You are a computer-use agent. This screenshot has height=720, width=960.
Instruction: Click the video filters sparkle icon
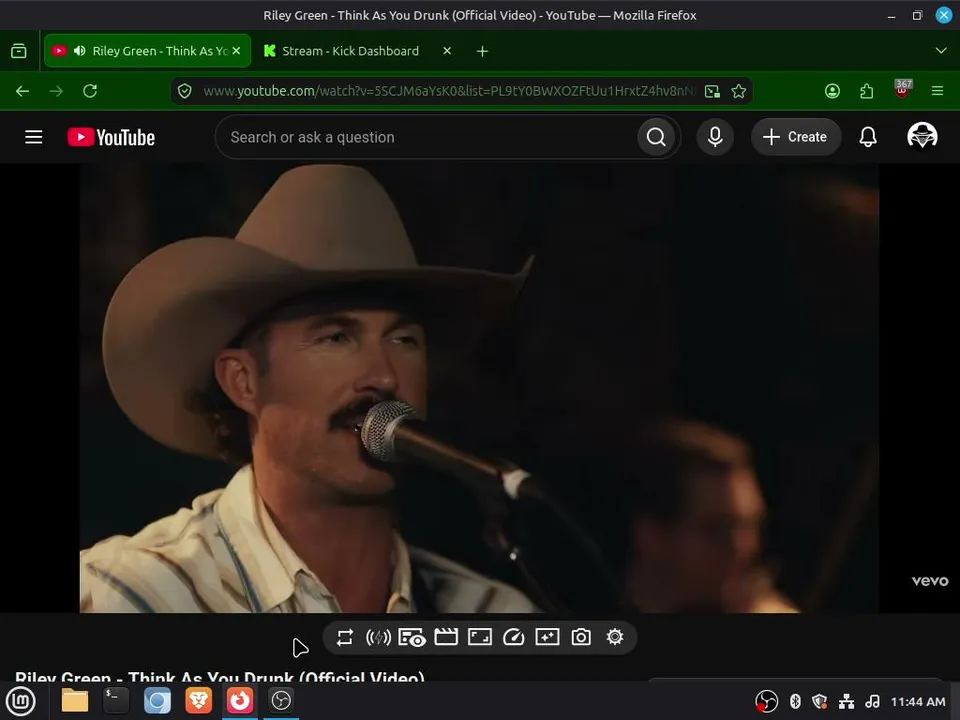point(547,637)
